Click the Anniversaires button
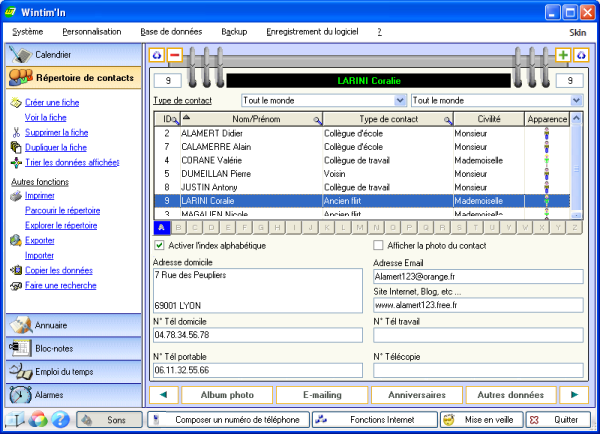The width and height of the screenshot is (600, 434). point(417,395)
